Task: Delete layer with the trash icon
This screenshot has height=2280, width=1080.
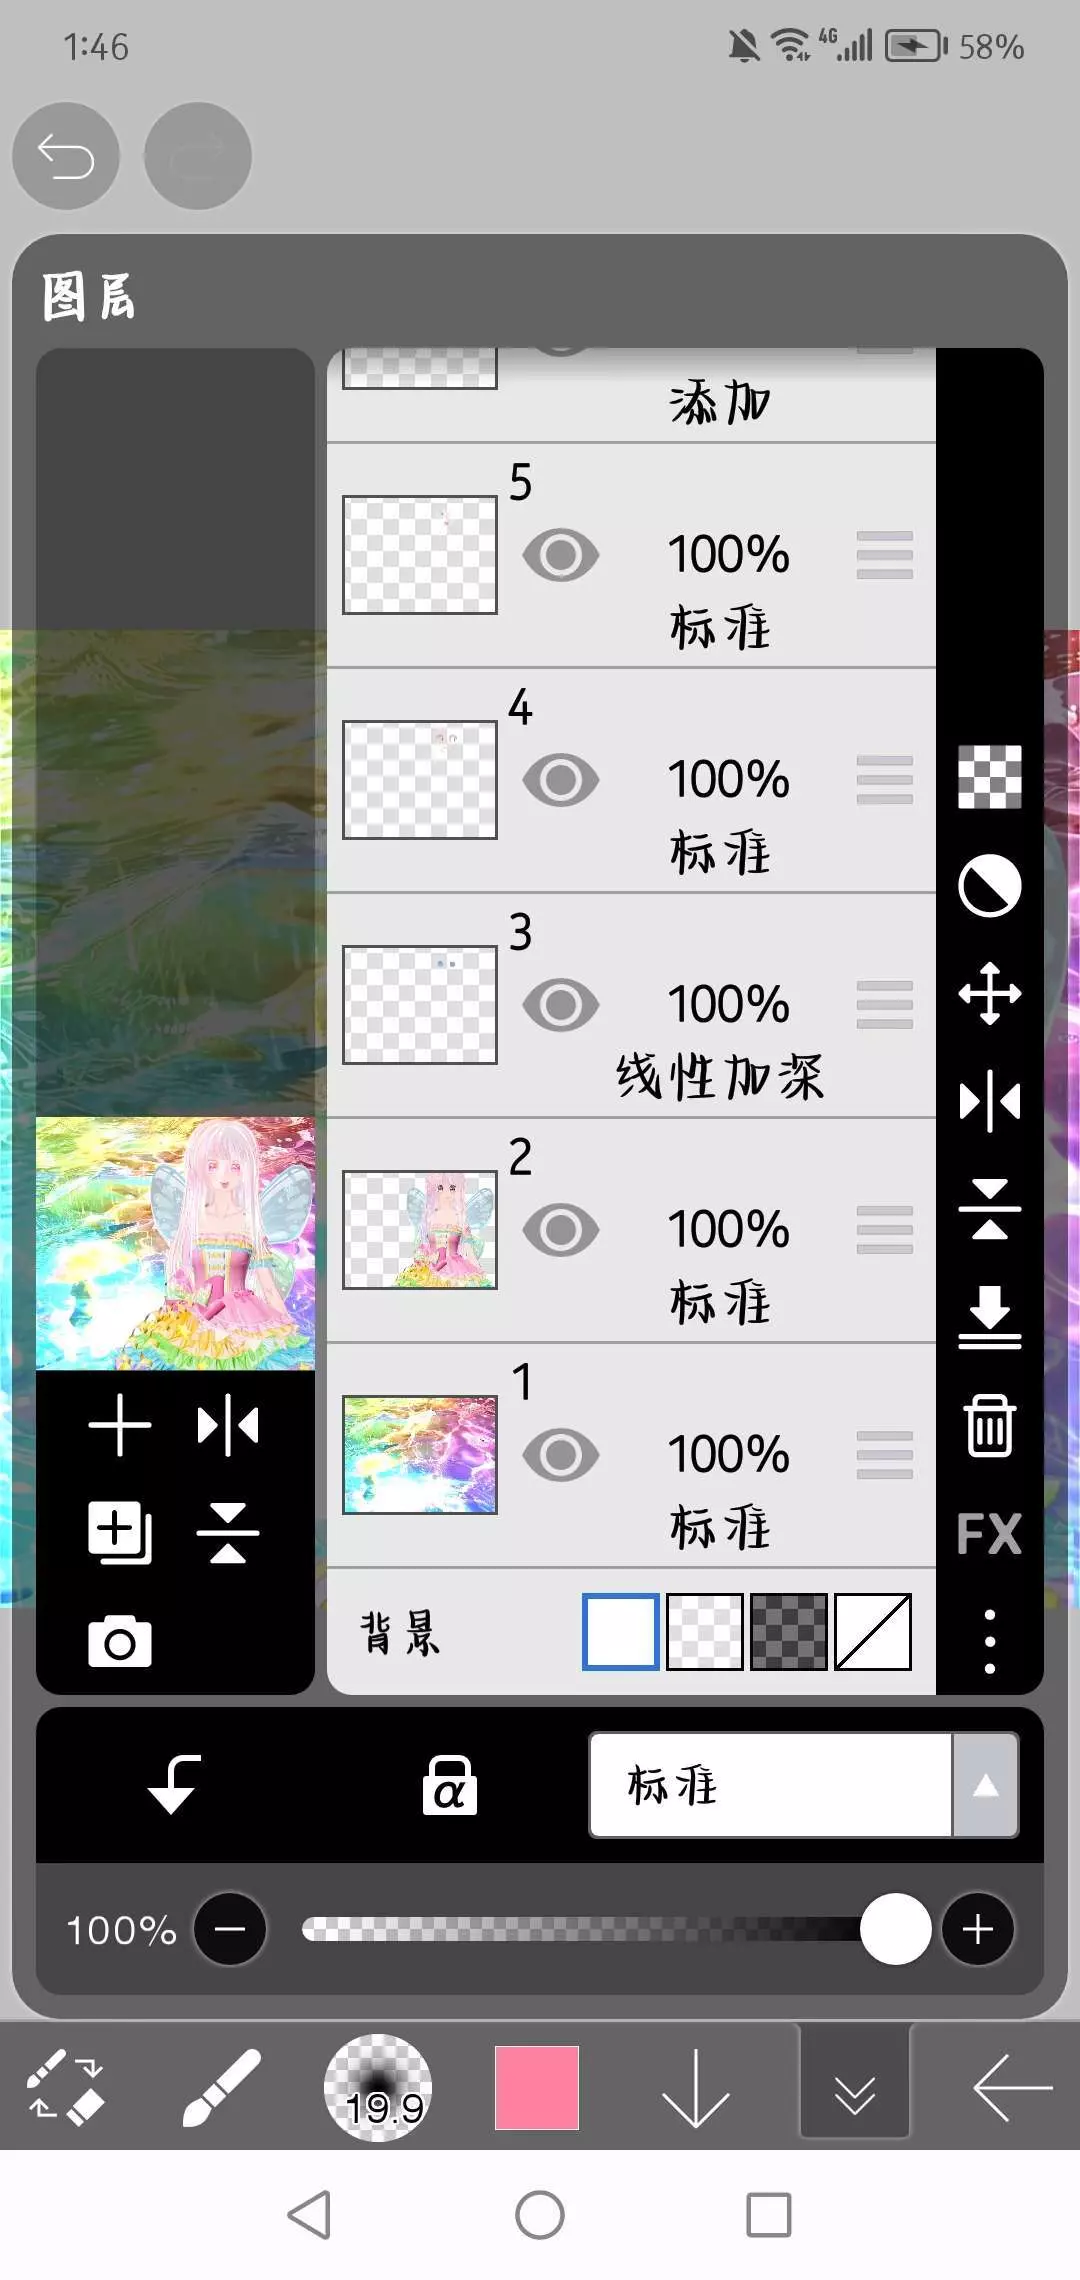Action: pyautogui.click(x=989, y=1425)
